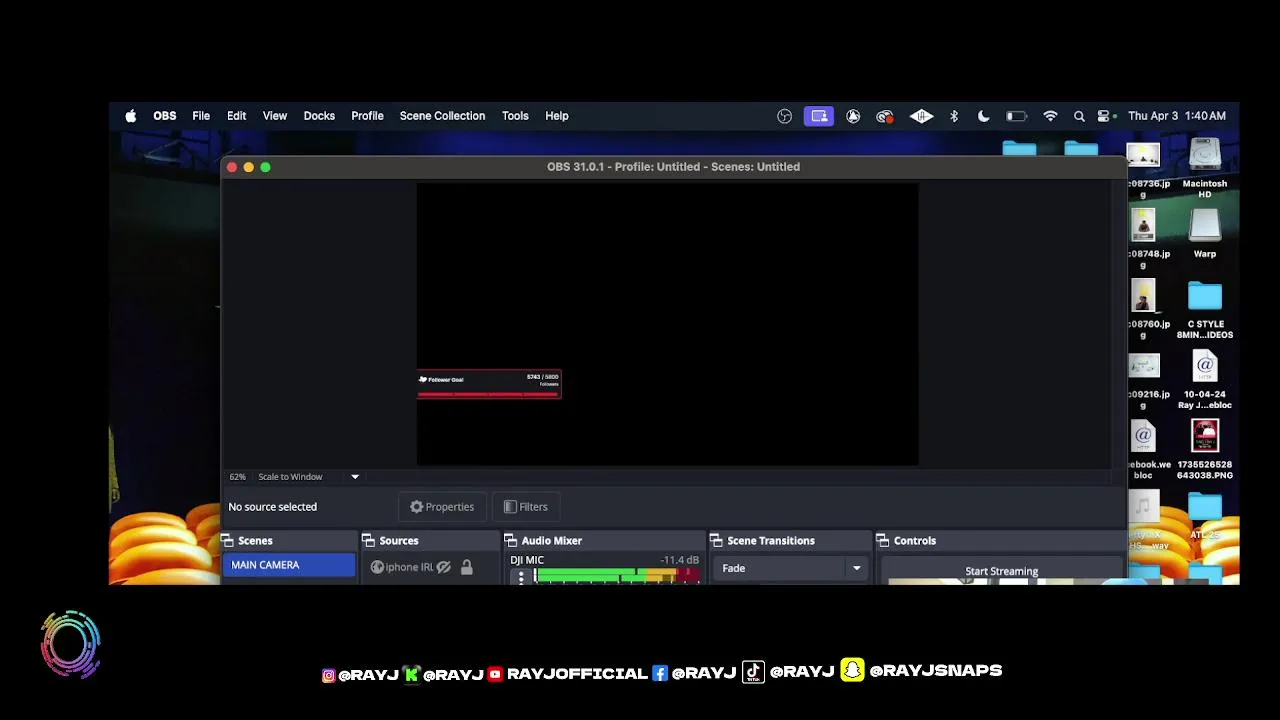Open the View menu
The image size is (1280, 720).
(274, 116)
